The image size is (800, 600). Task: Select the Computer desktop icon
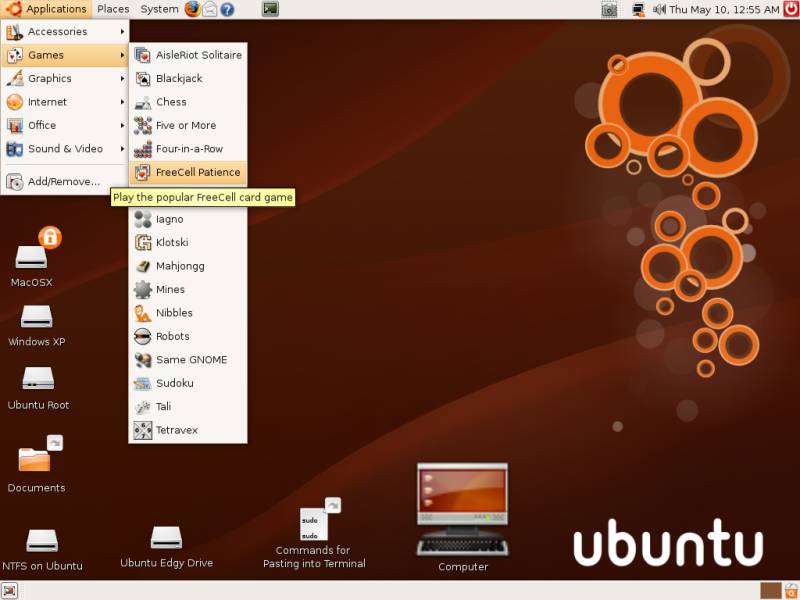point(463,510)
